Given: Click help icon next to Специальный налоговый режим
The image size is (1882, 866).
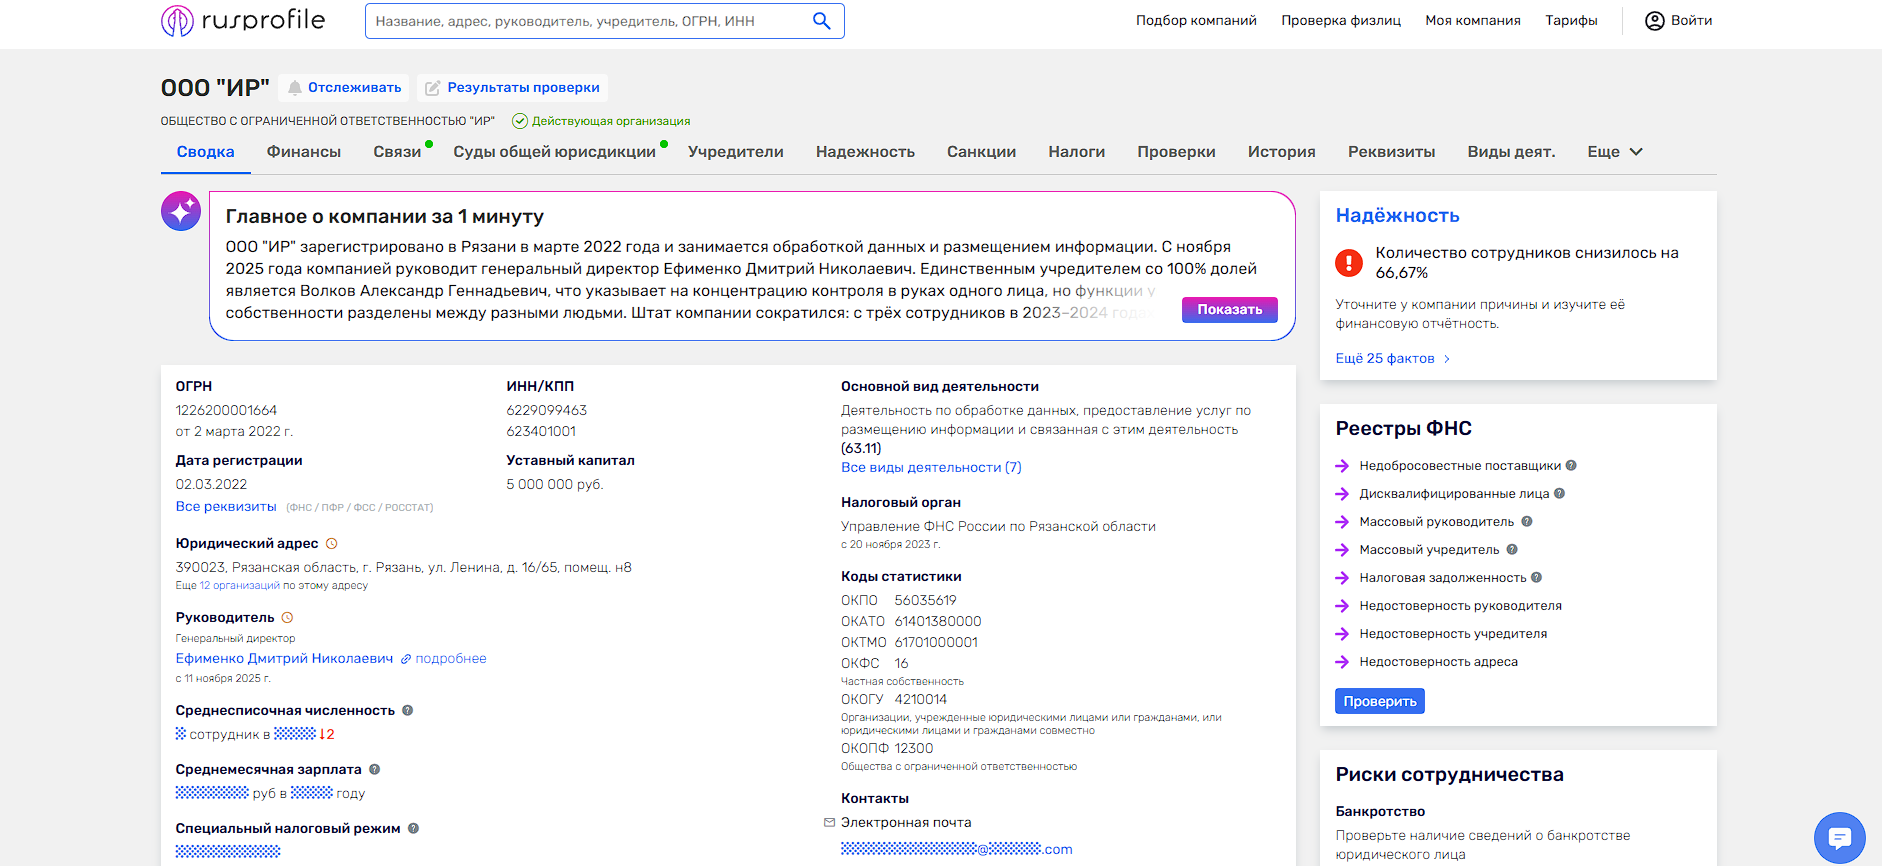Looking at the screenshot, I should (413, 829).
